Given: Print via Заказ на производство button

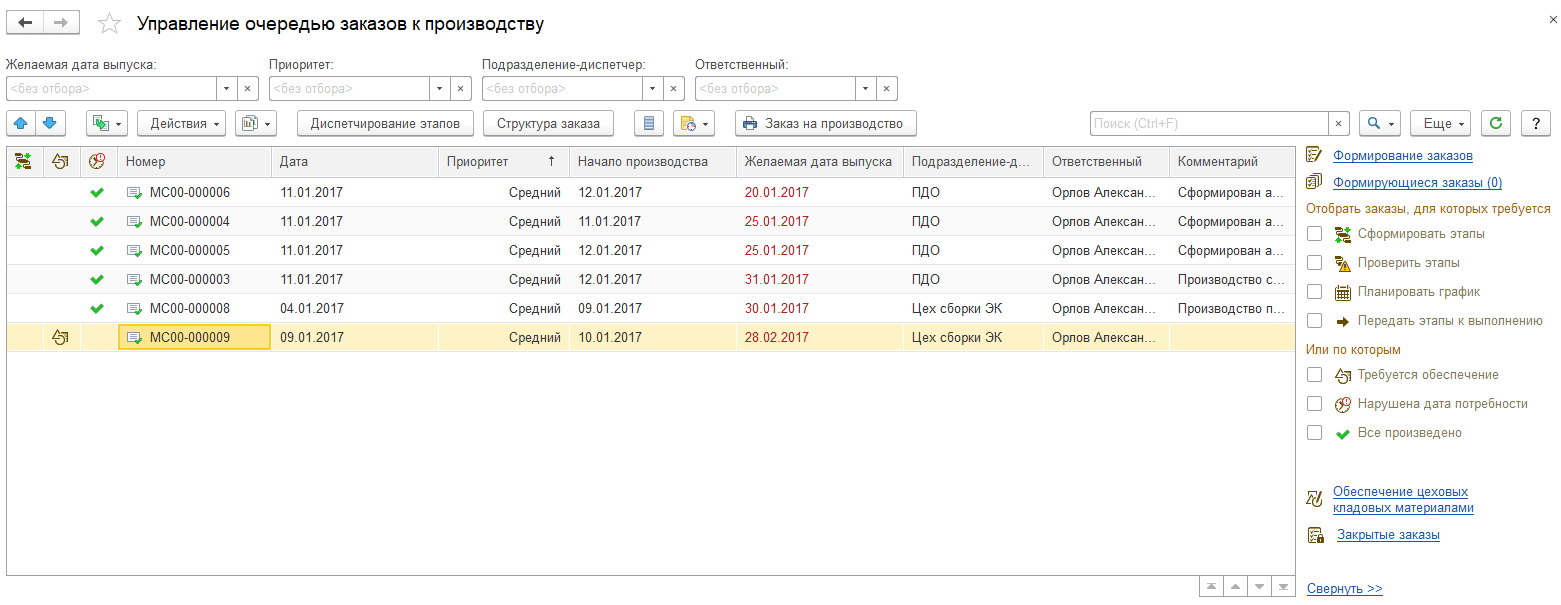Looking at the screenshot, I should (825, 123).
